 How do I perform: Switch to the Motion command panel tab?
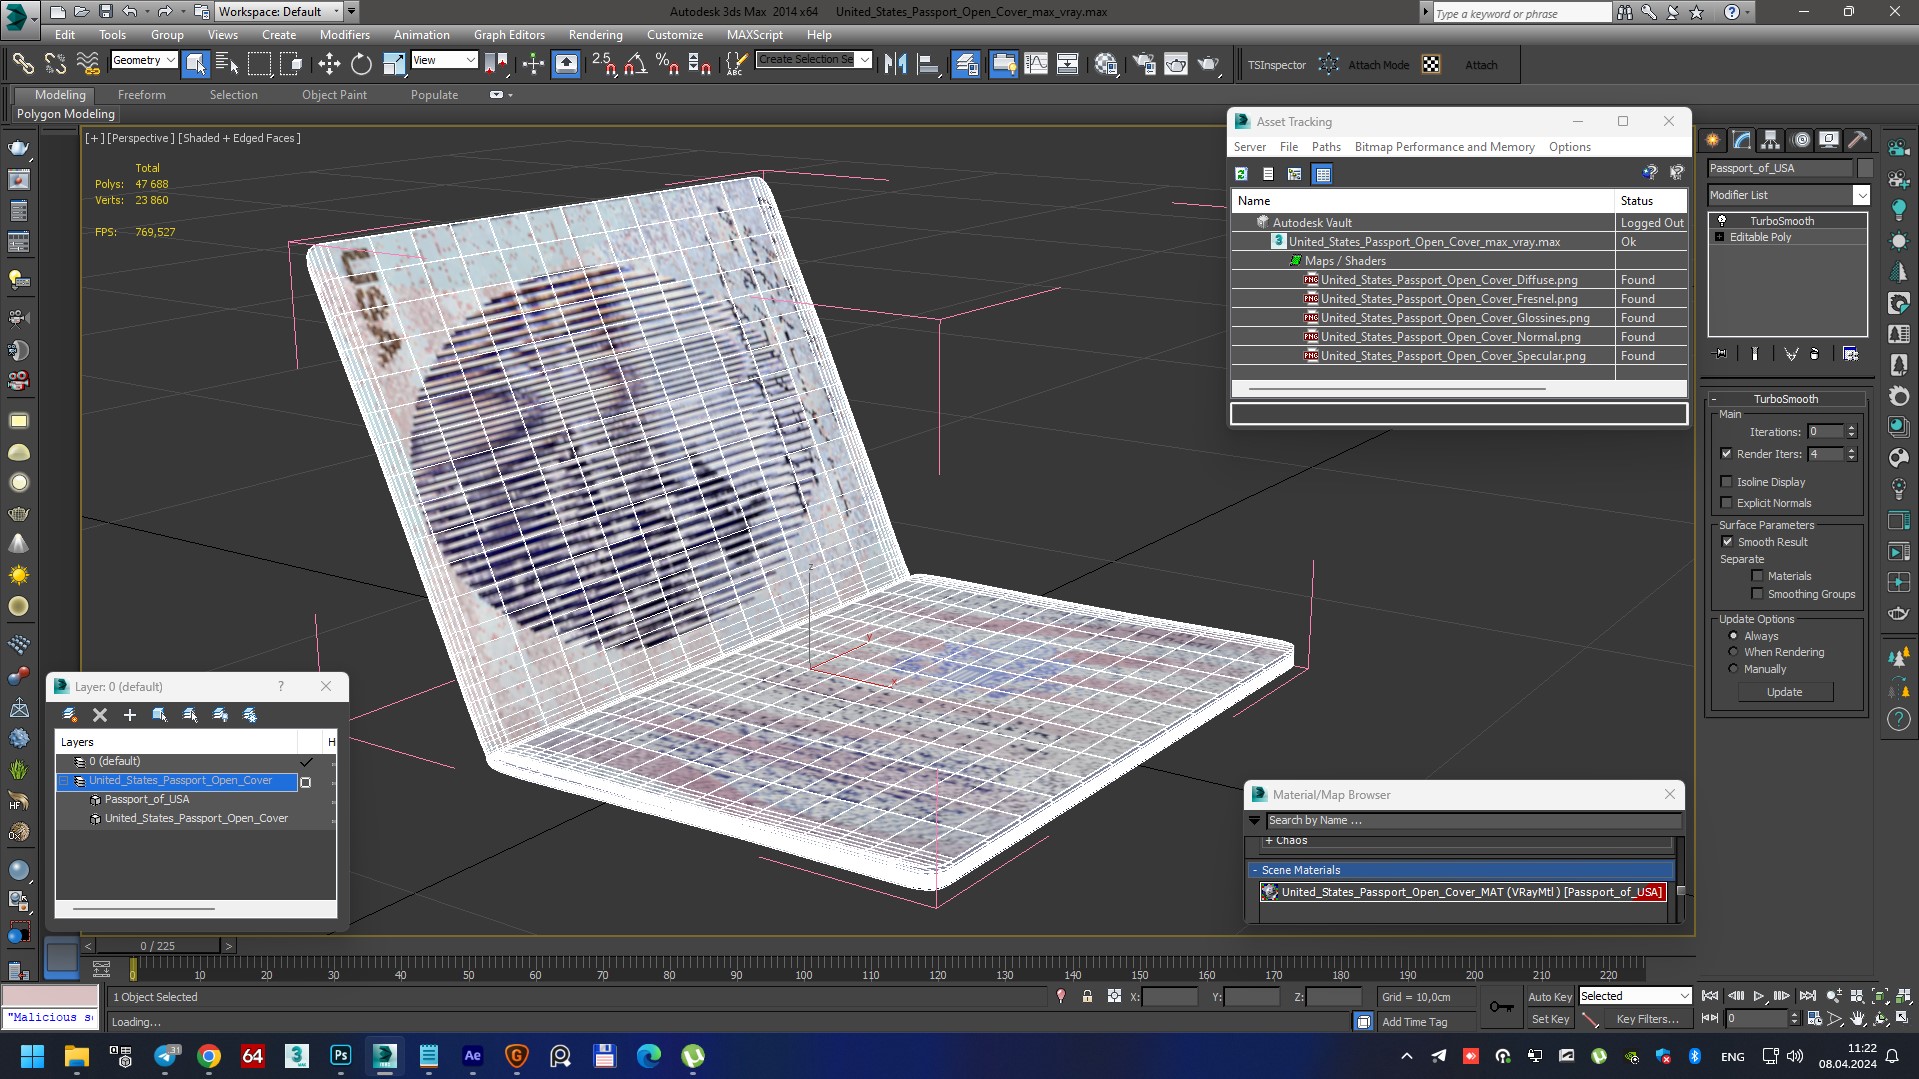(1801, 140)
